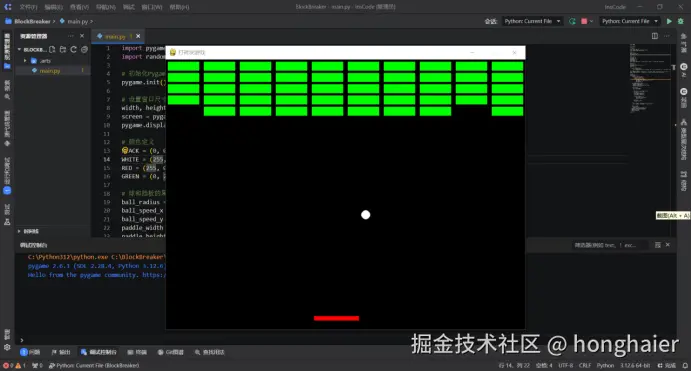Click the debug console input prompt chevron

coord(22,340)
